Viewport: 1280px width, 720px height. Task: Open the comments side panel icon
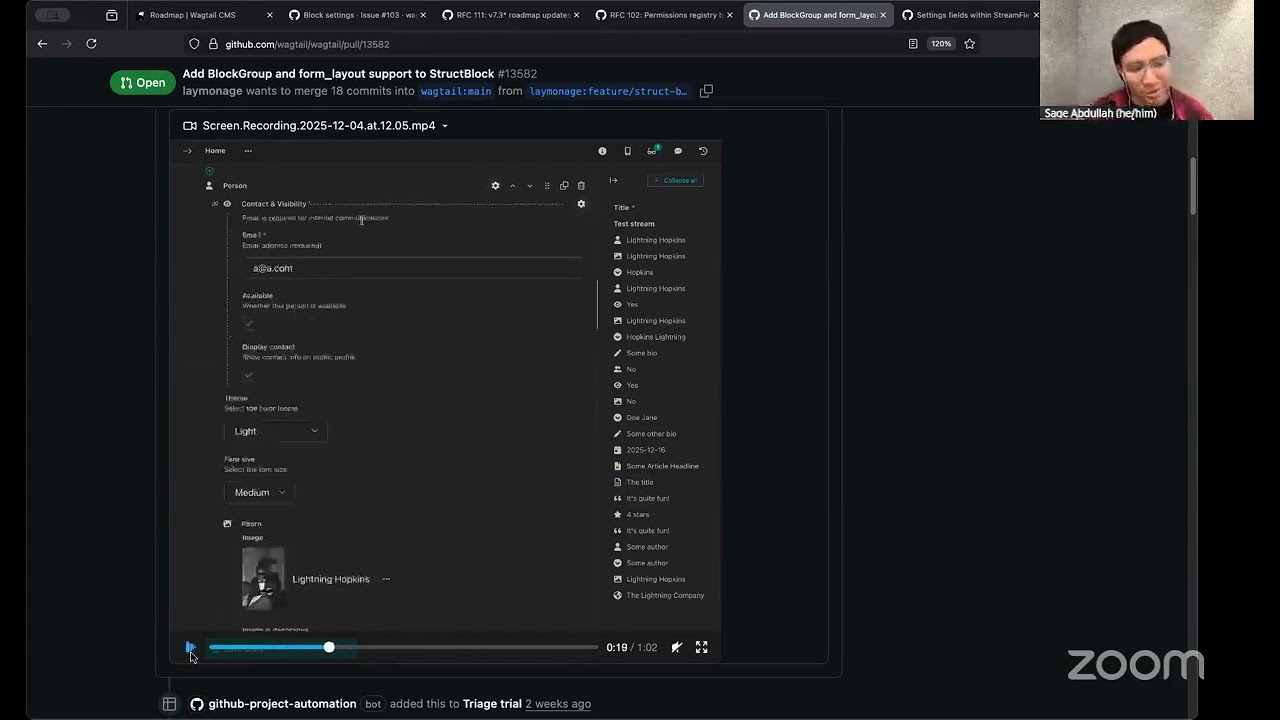678,151
